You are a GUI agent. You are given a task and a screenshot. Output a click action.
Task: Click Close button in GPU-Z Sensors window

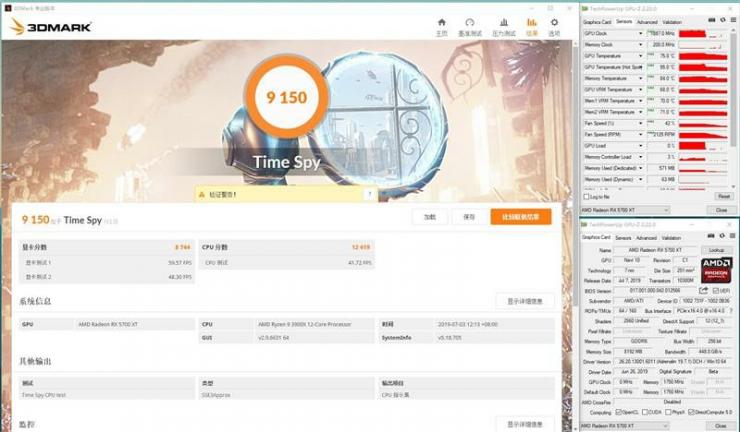coord(721,210)
